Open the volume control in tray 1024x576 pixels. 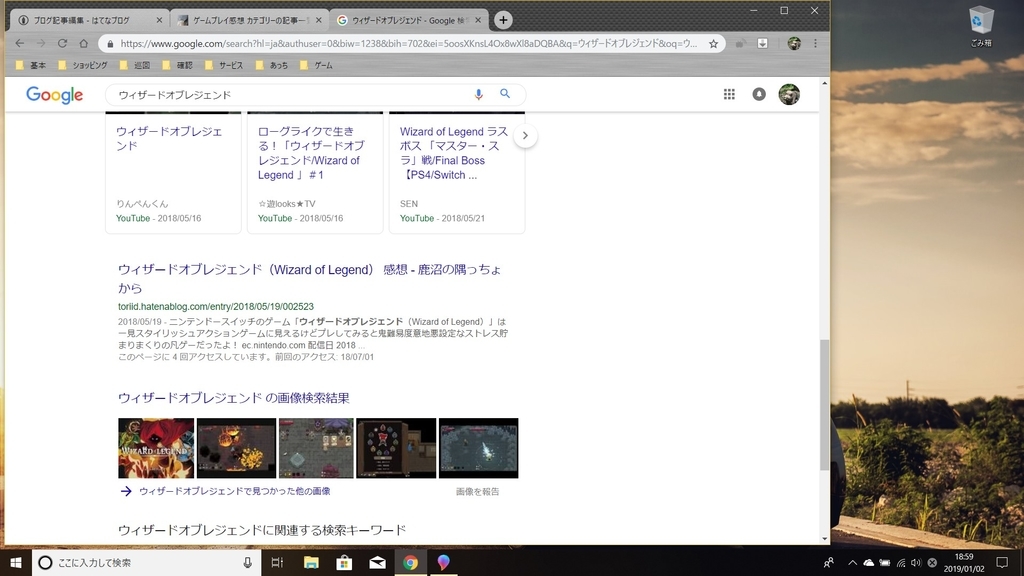(x=916, y=562)
